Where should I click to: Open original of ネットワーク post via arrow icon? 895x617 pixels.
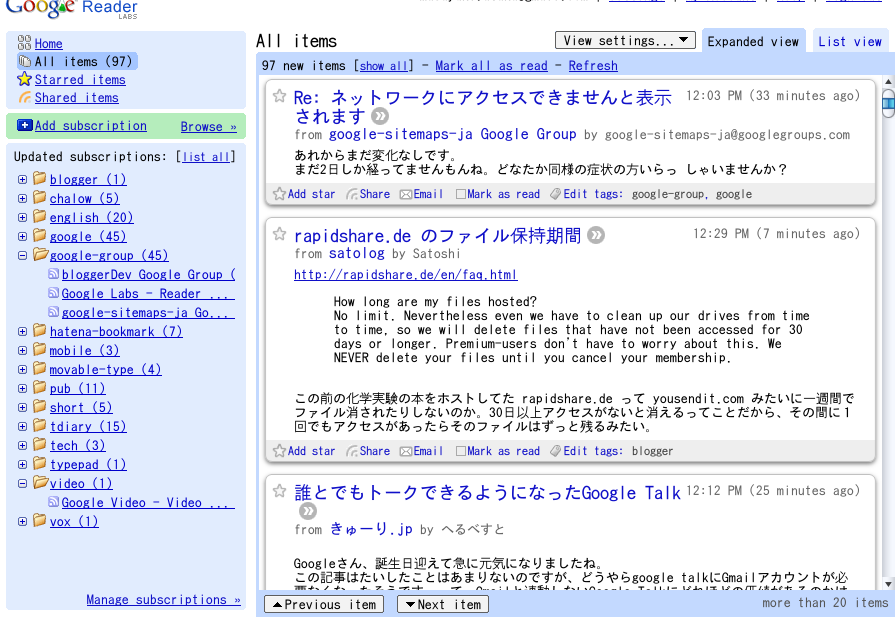point(380,116)
